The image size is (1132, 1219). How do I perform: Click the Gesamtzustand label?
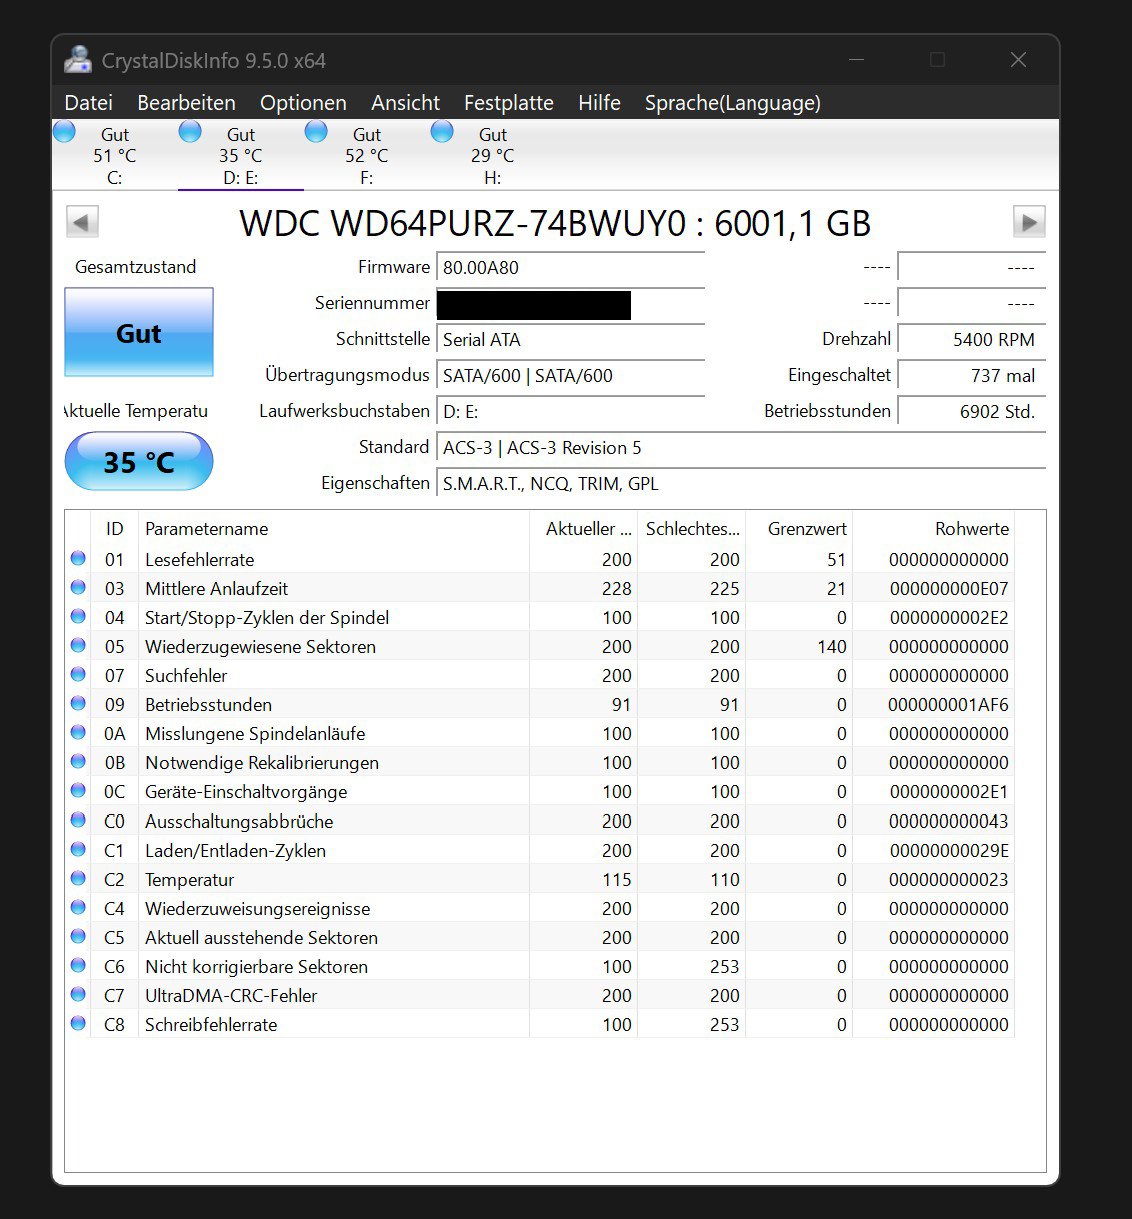pos(136,267)
